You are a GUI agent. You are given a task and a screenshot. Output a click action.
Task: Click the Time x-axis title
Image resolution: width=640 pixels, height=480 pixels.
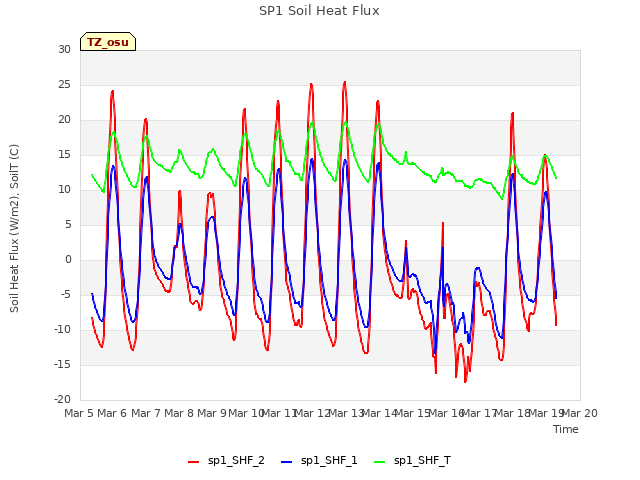point(566,429)
